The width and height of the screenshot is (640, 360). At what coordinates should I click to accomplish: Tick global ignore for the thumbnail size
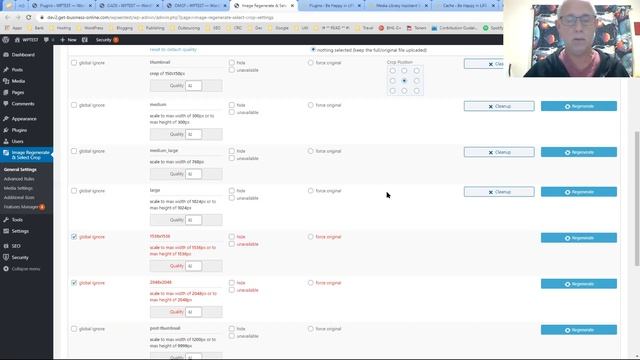(74, 63)
